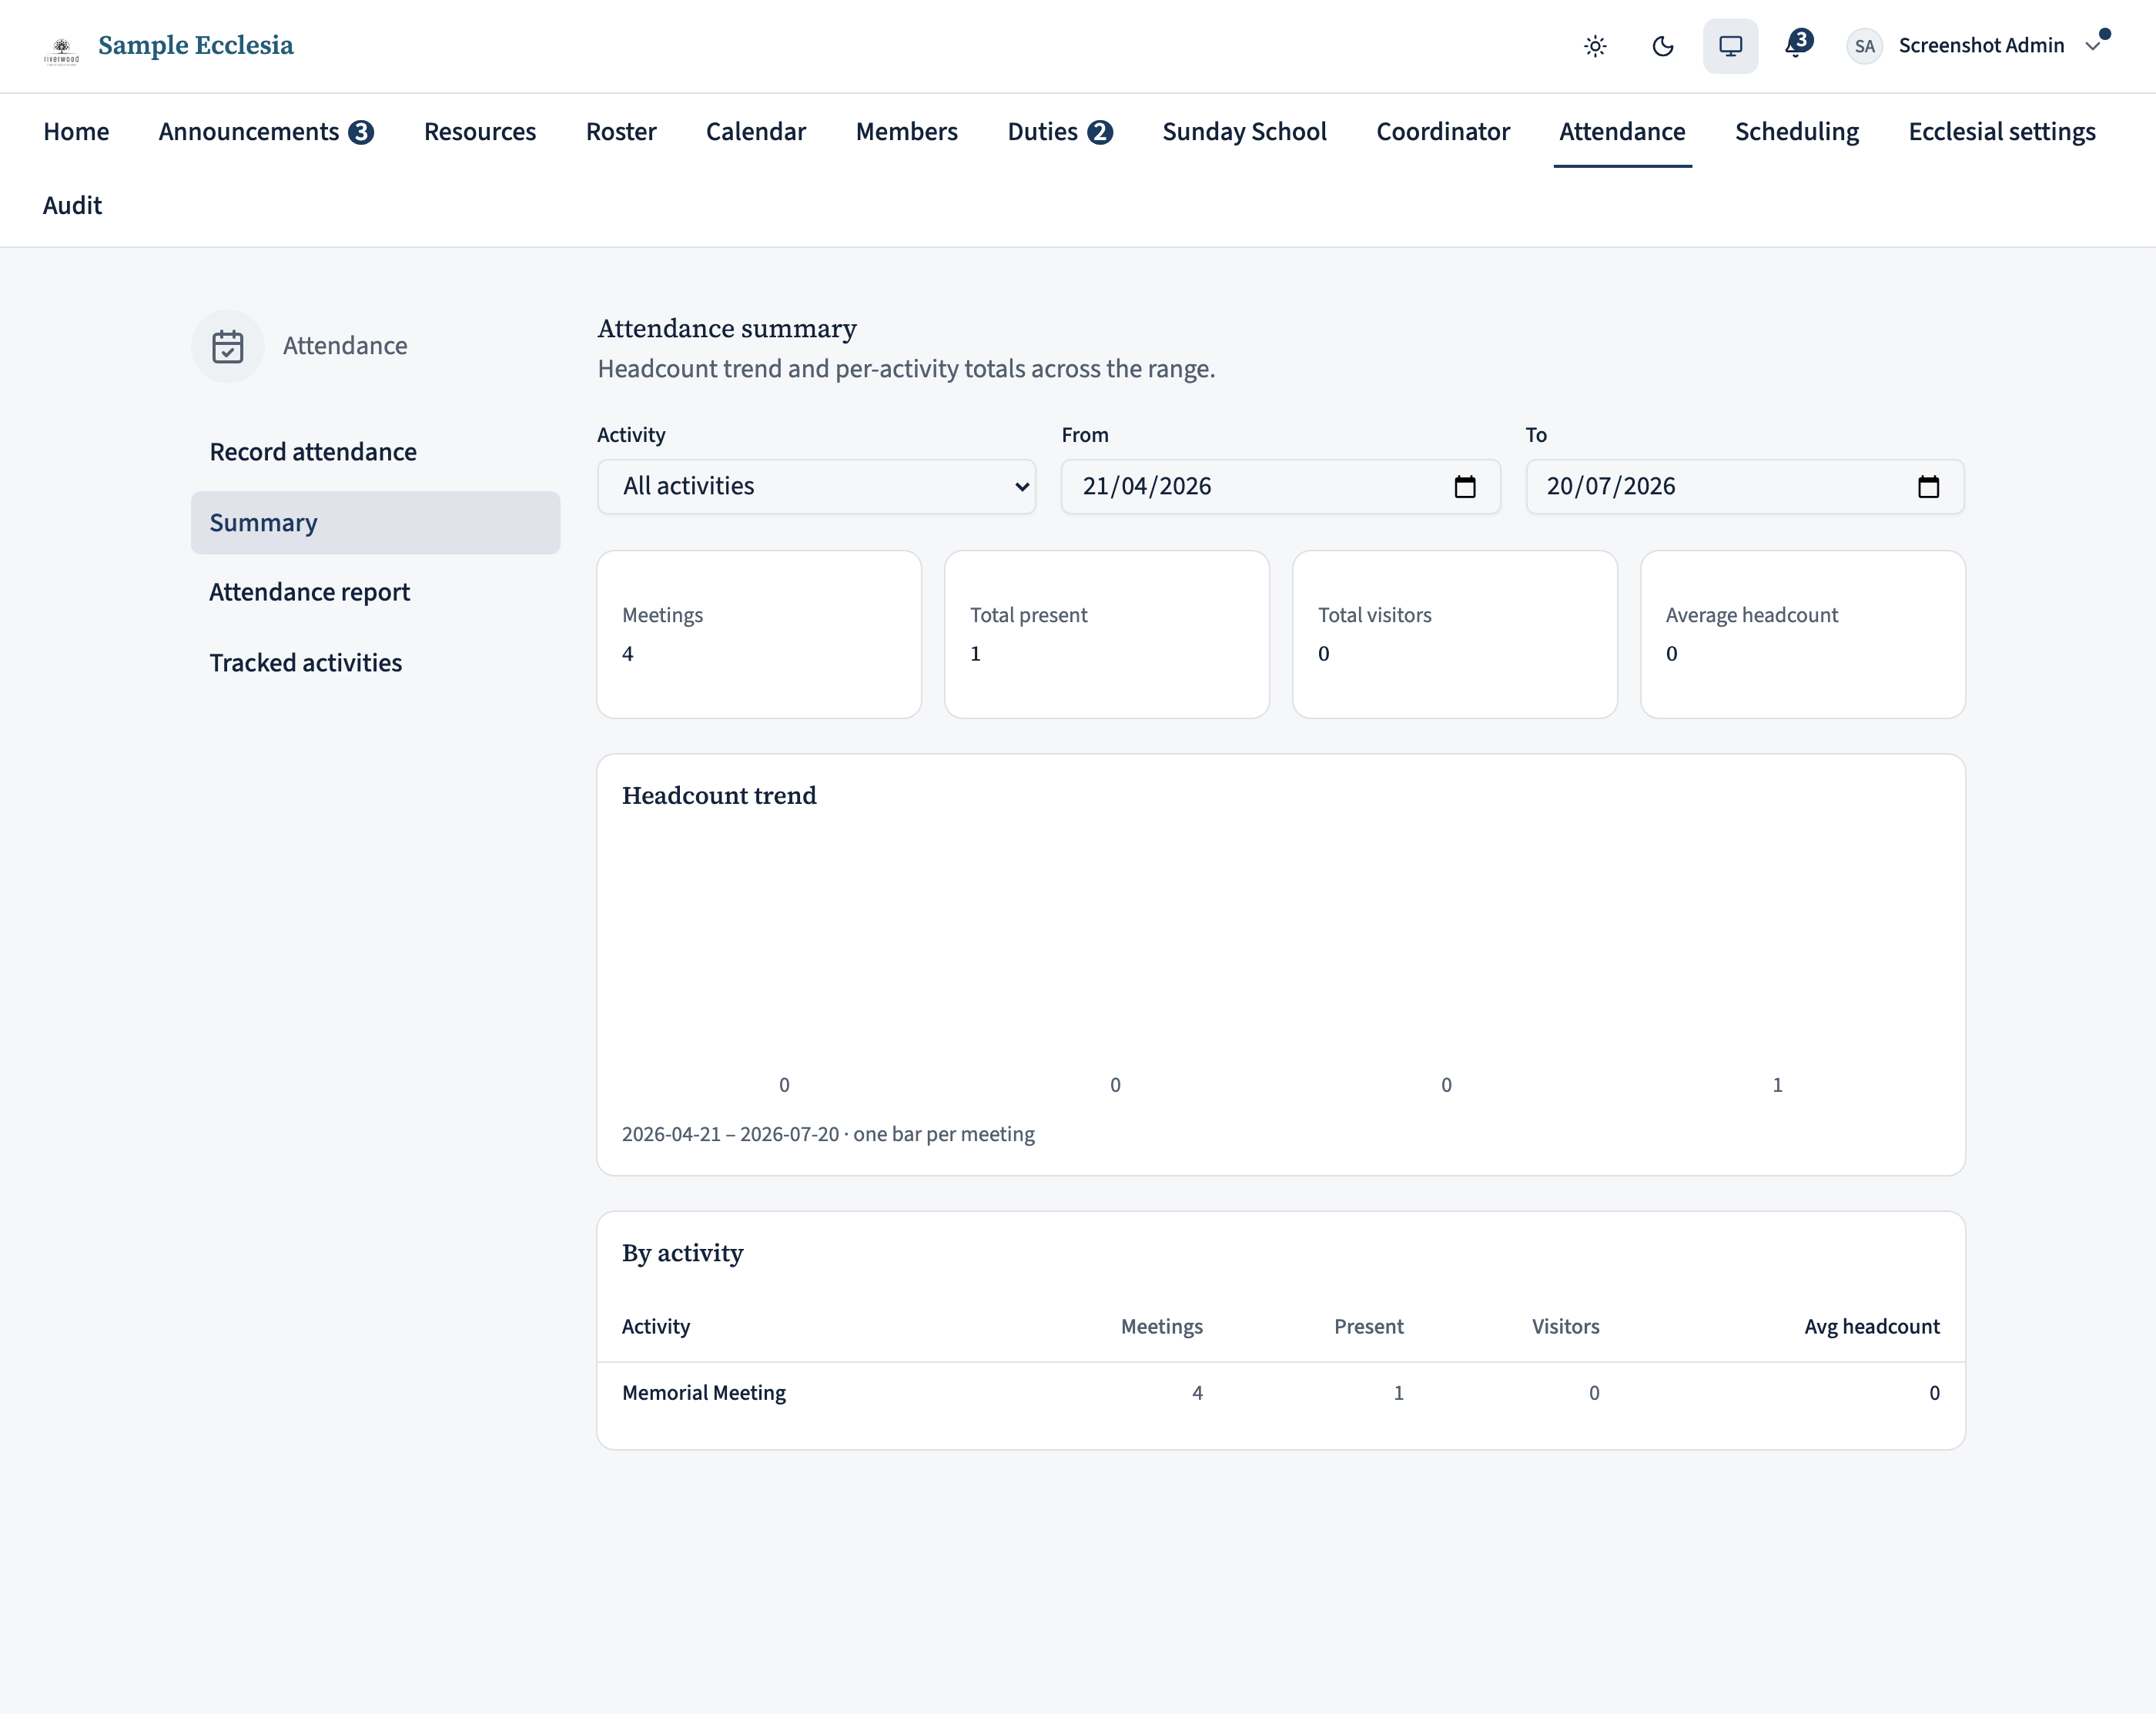Viewport: 2156px width, 1714px height.
Task: Open the Activity dropdown showing All activities
Action: (x=816, y=487)
